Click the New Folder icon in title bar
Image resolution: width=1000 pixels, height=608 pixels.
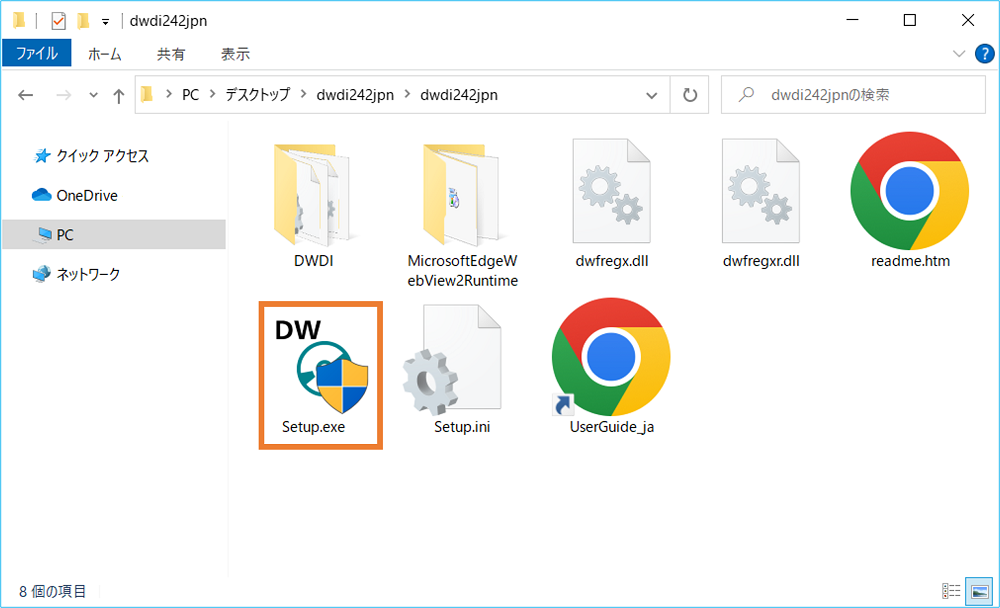(83, 21)
